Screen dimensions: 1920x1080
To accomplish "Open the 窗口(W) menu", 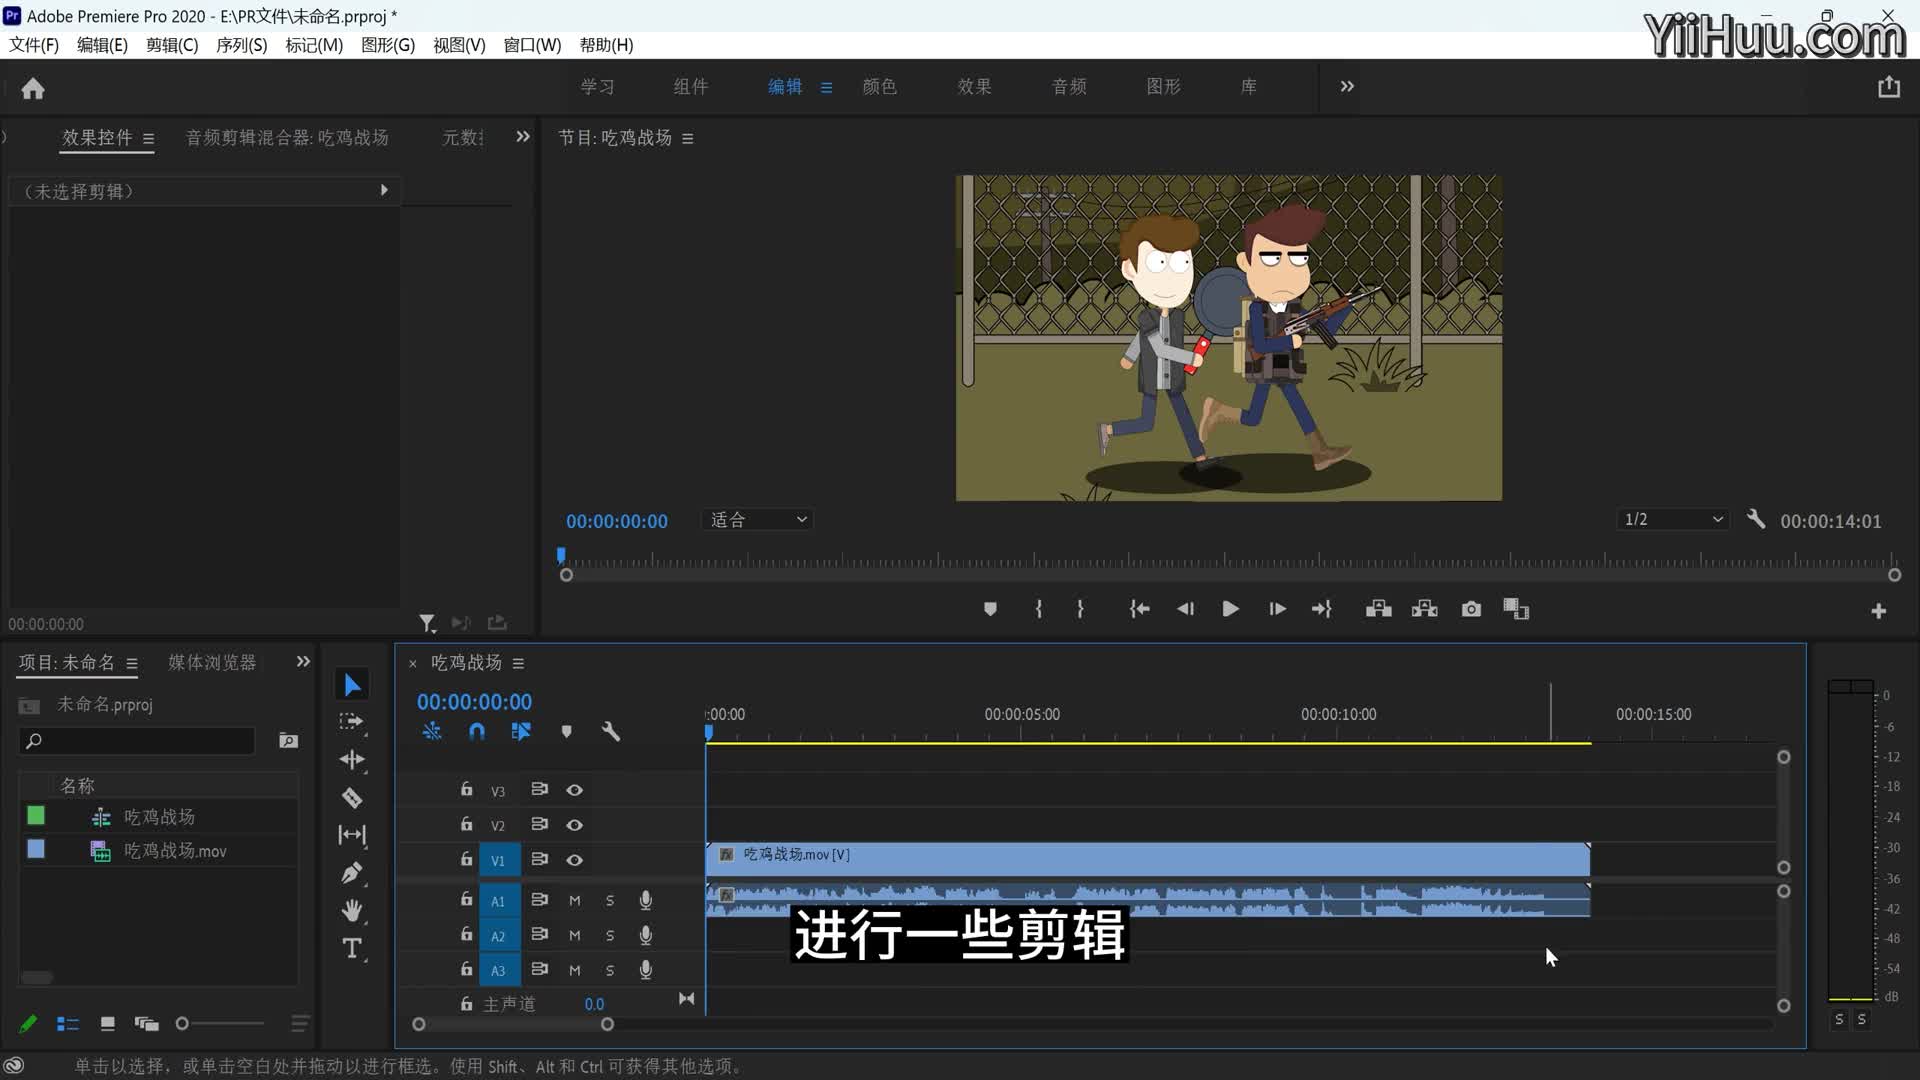I will 532,45.
